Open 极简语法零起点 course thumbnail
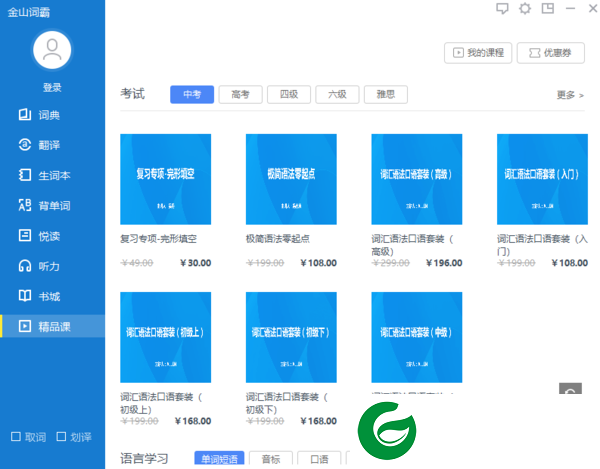This screenshot has width=600, height=469. click(x=291, y=179)
